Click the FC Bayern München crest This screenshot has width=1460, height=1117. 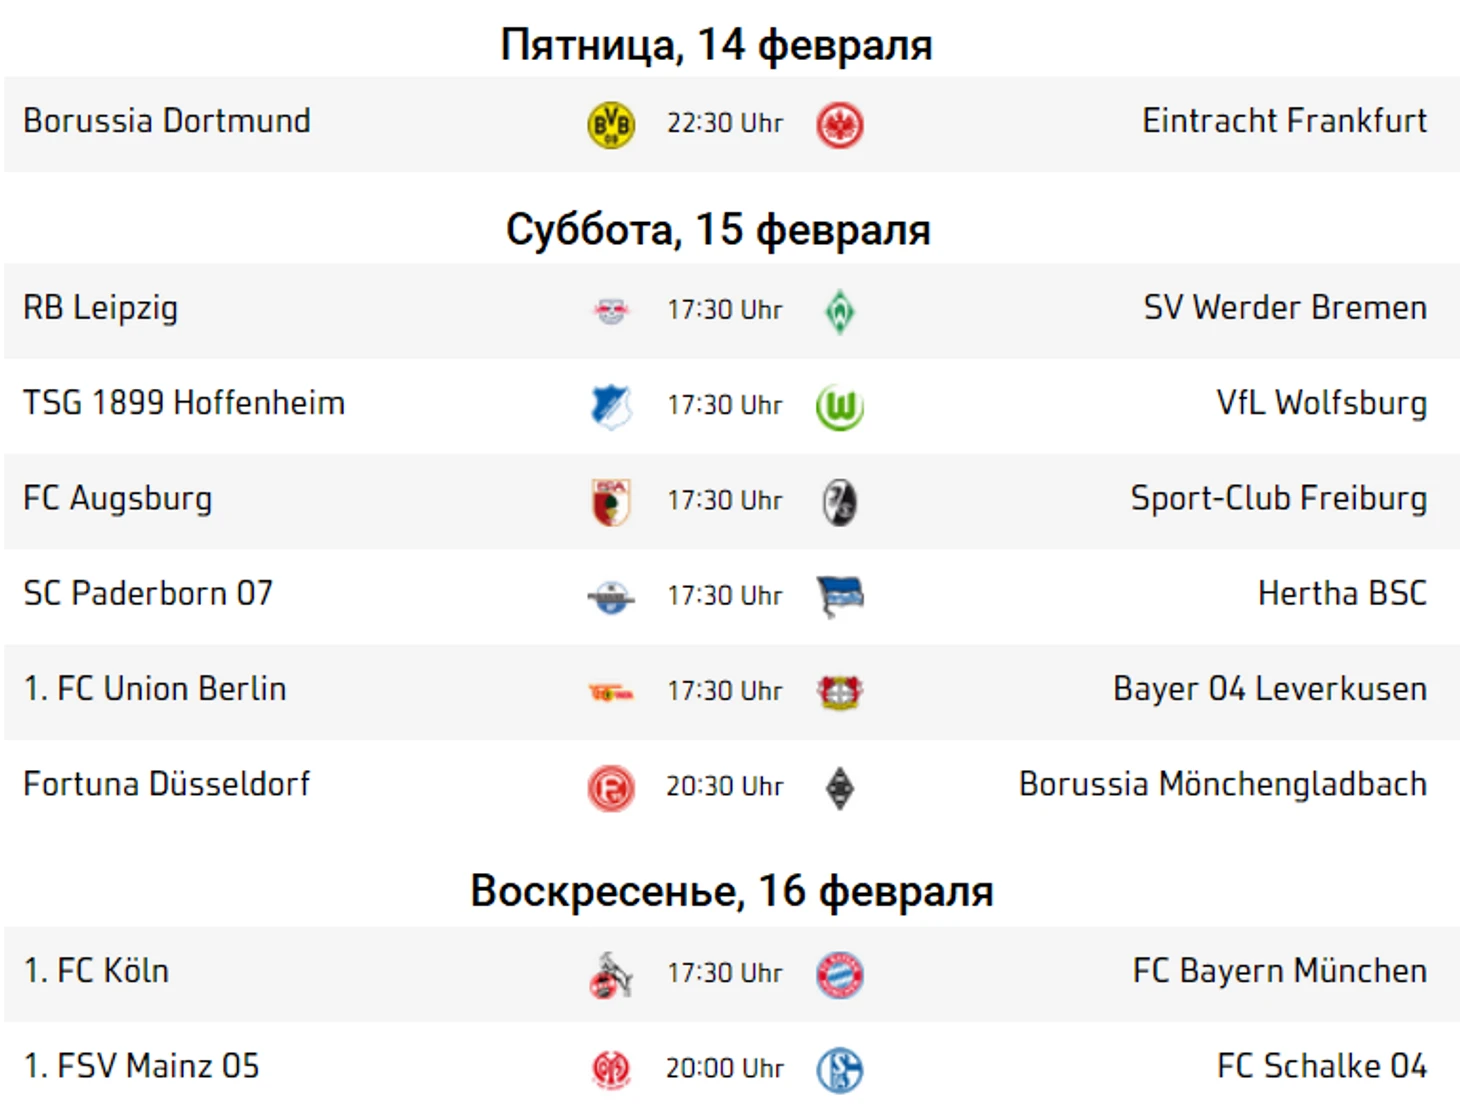tap(840, 975)
